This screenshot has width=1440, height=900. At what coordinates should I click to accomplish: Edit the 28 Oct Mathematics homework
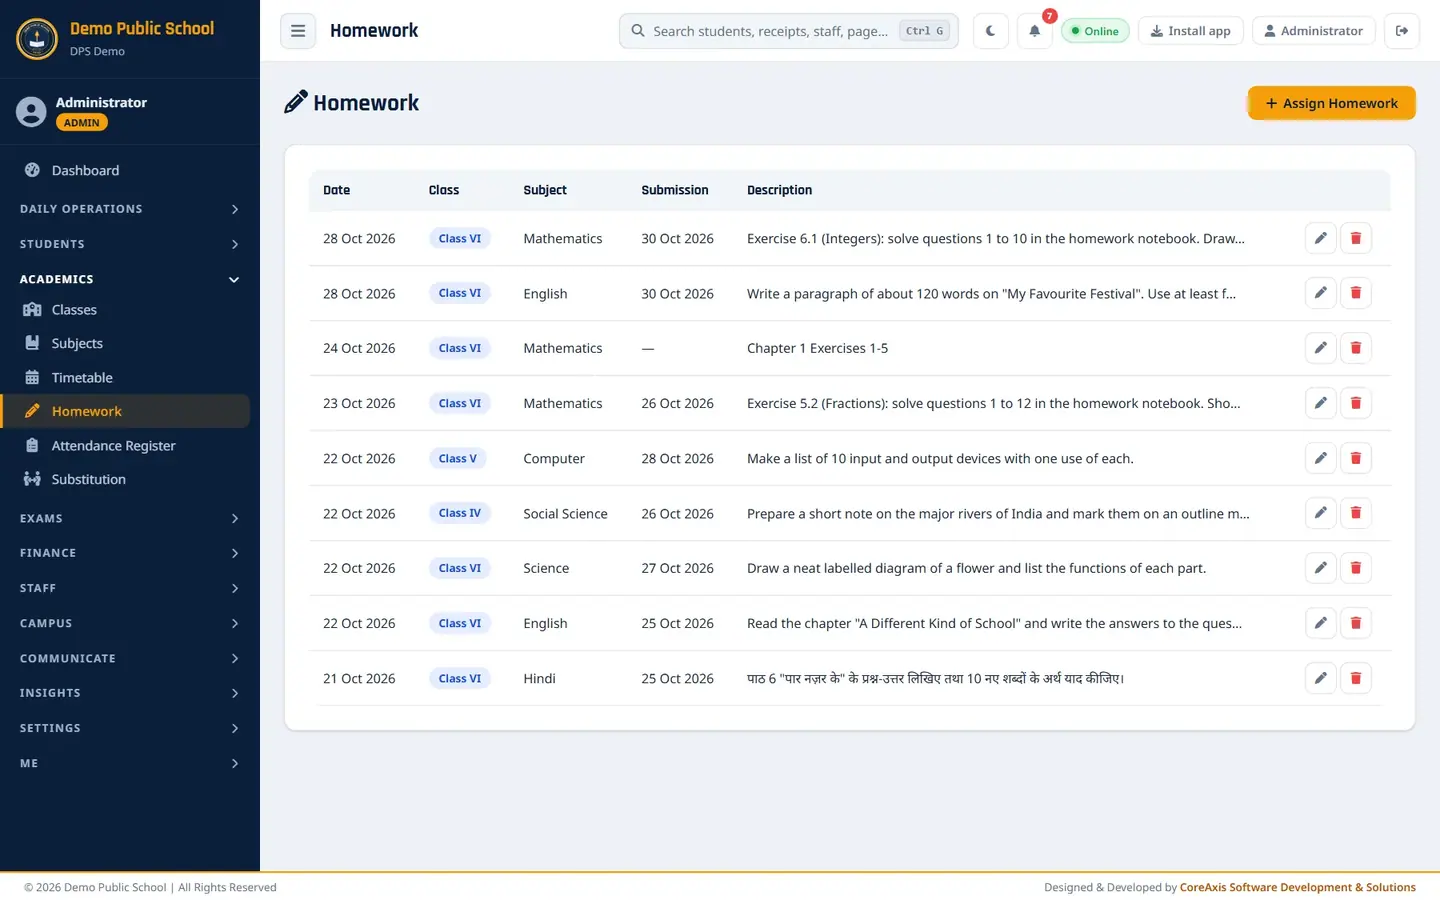(1321, 238)
